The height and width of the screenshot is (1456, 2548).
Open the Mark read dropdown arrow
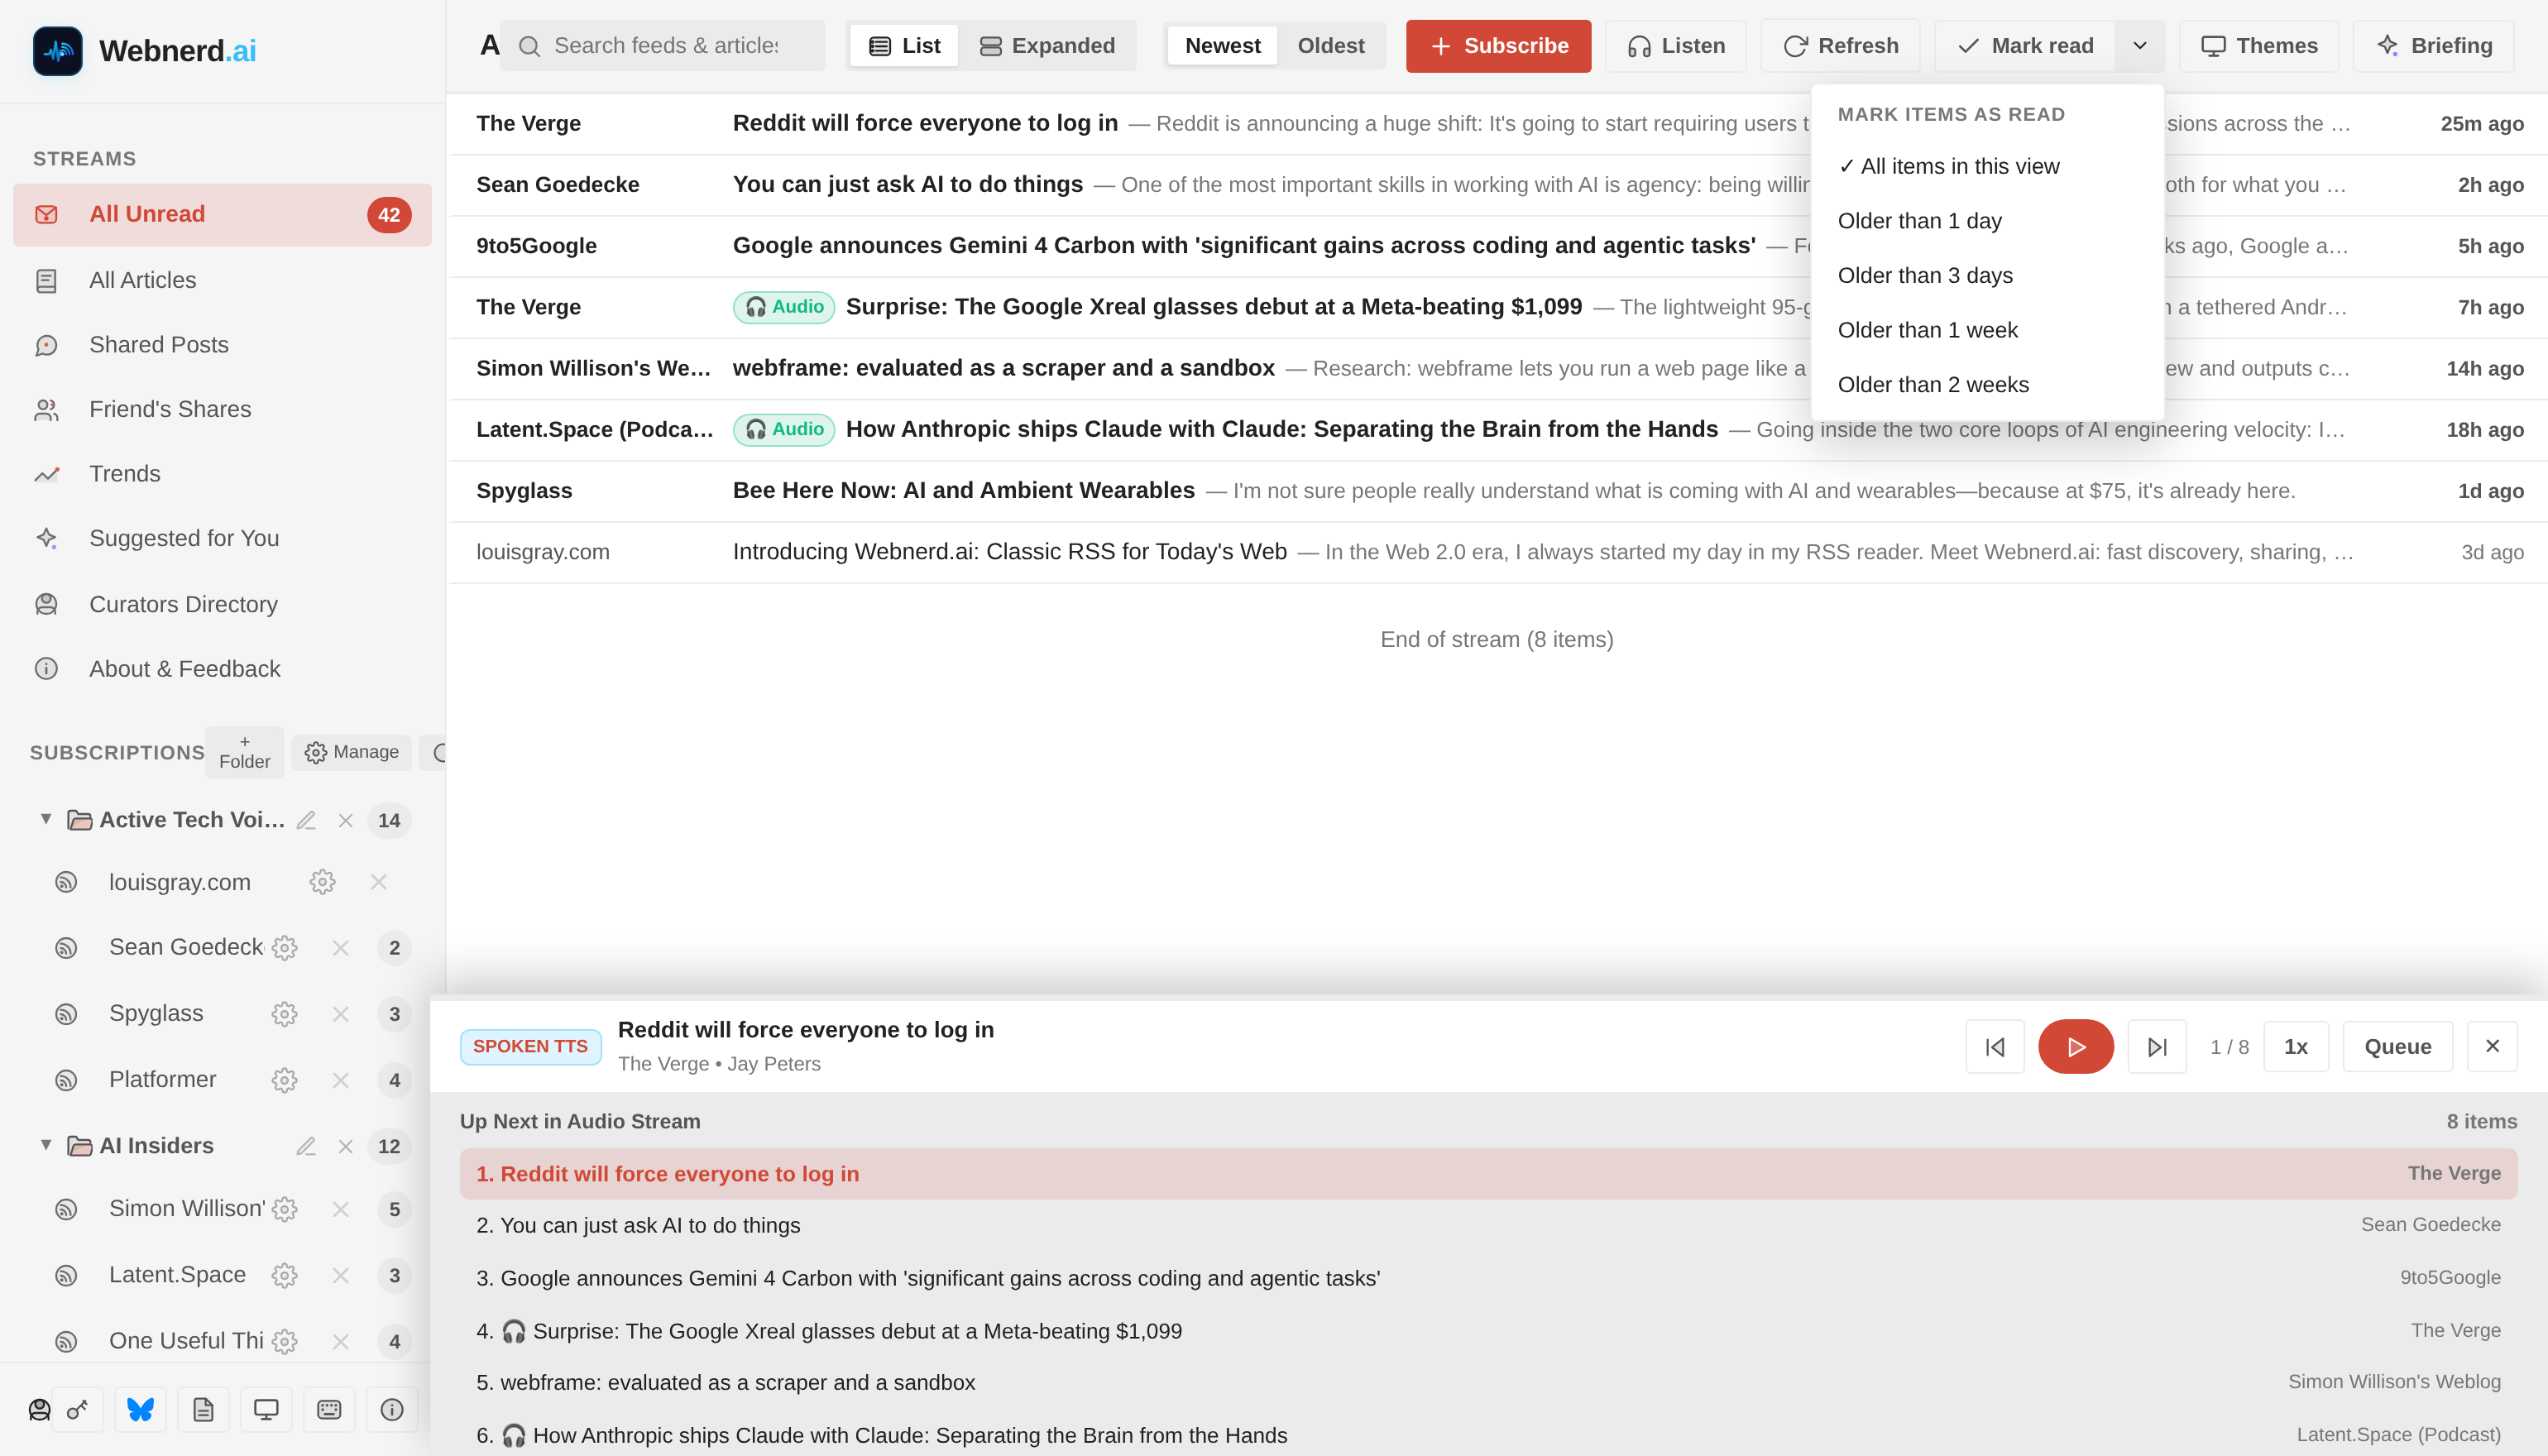pyautogui.click(x=2139, y=46)
